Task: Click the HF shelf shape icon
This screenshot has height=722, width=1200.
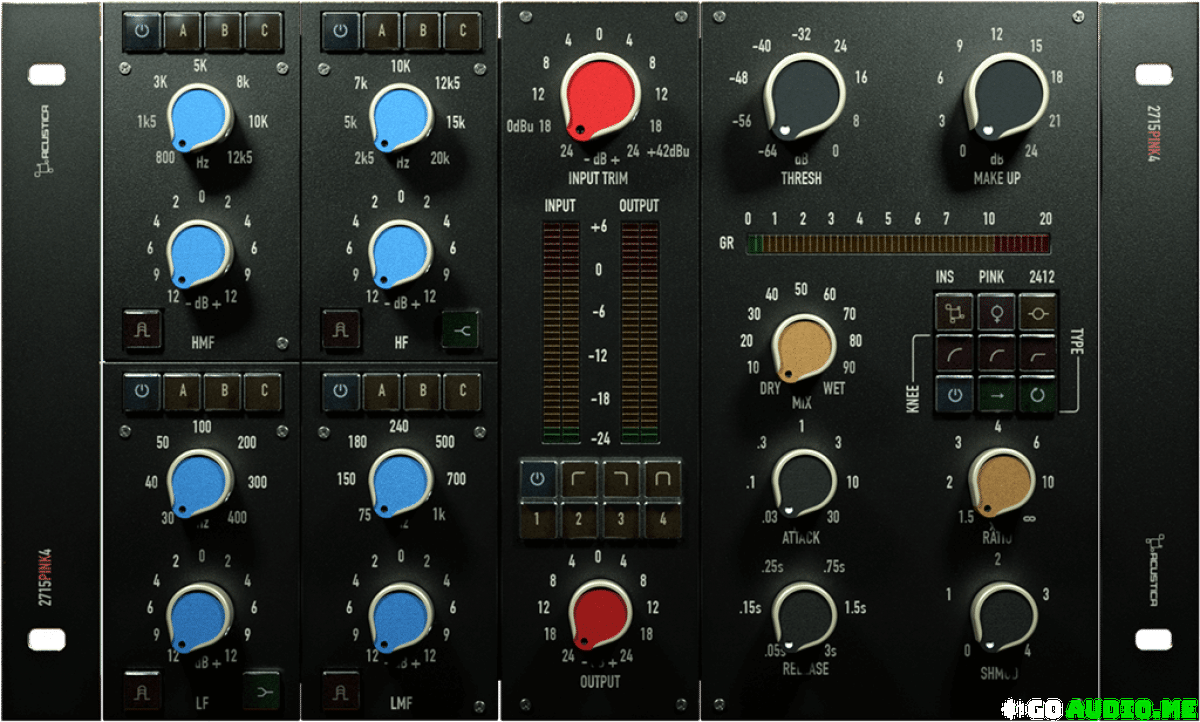Action: coord(461,327)
